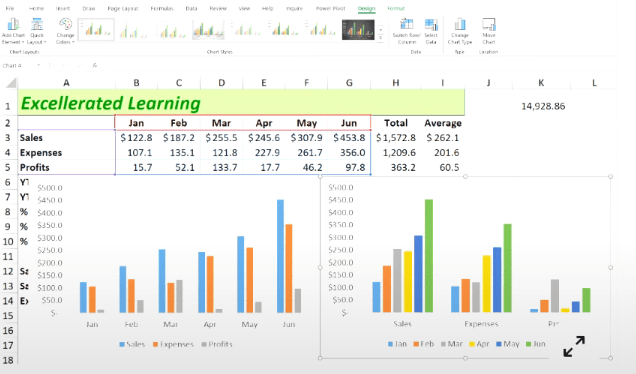
Task: Switch to the Home tab
Action: (36, 8)
